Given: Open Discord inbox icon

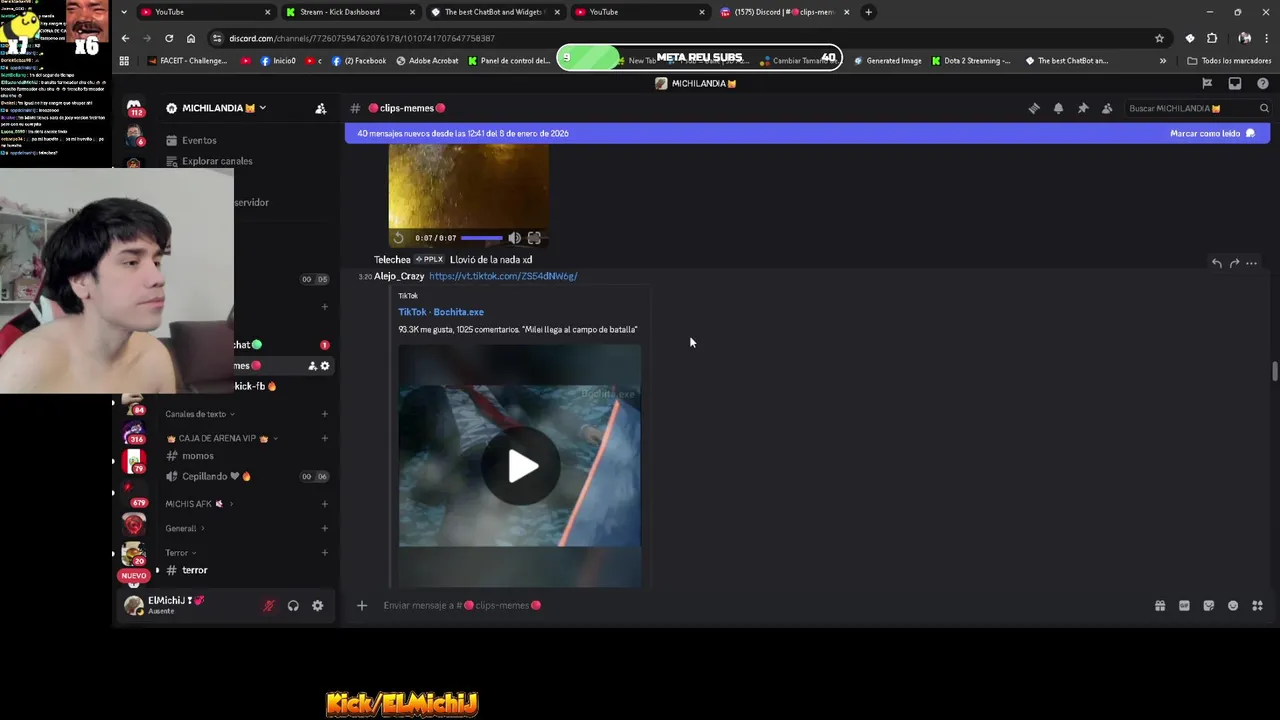Looking at the screenshot, I should click(1235, 83).
